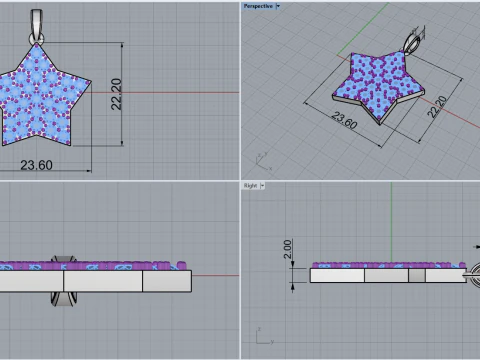Select the purple gemstone layer in Front view

(93, 266)
